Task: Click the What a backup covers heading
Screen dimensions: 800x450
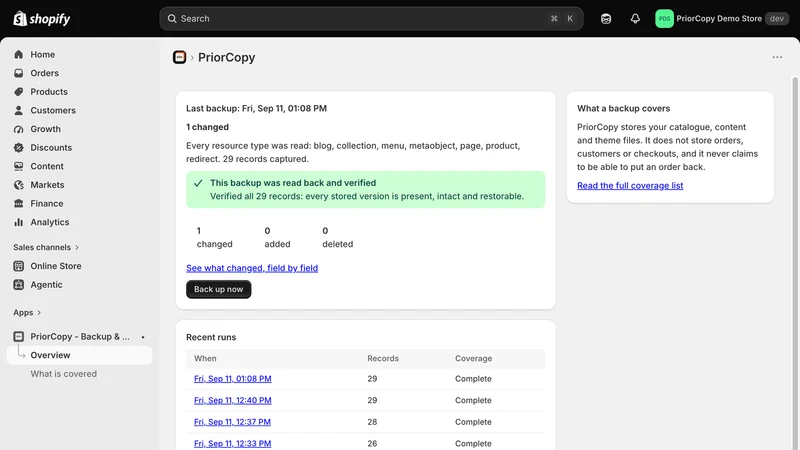Action: pyautogui.click(x=623, y=108)
